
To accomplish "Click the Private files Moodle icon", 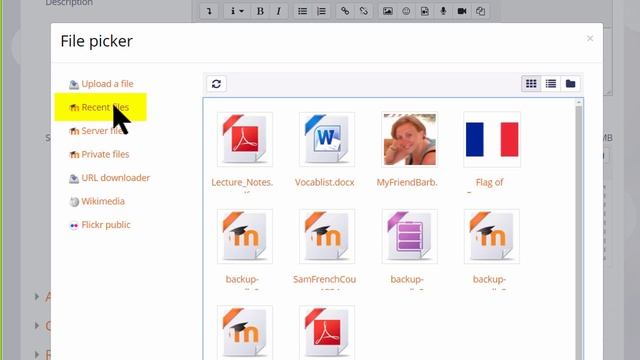I will 74,155.
